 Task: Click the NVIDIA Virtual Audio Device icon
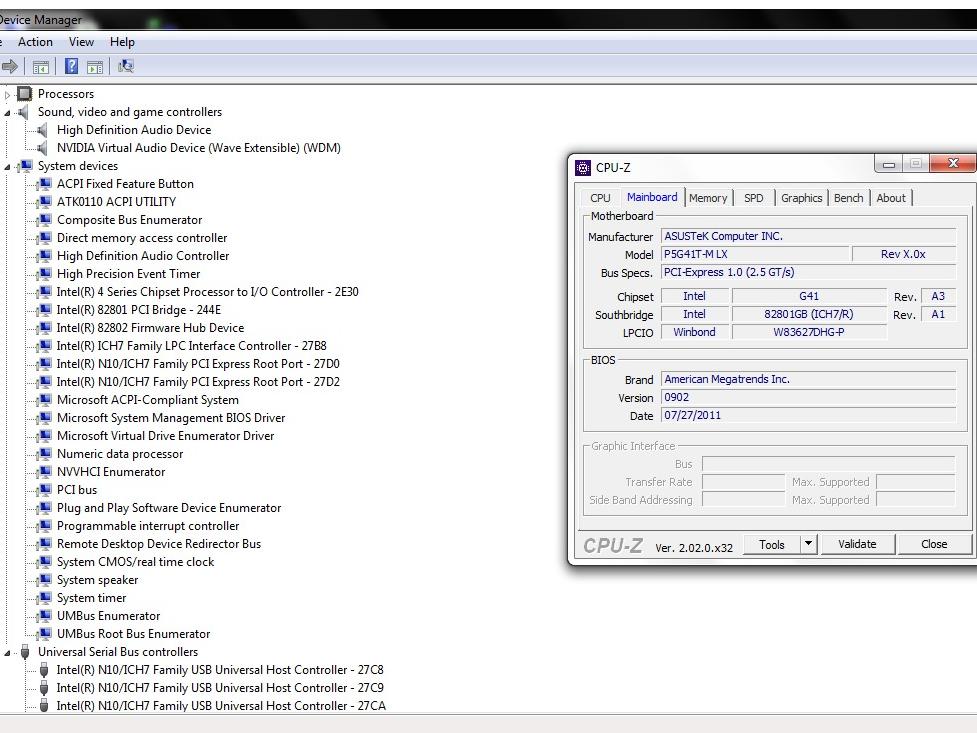42,148
